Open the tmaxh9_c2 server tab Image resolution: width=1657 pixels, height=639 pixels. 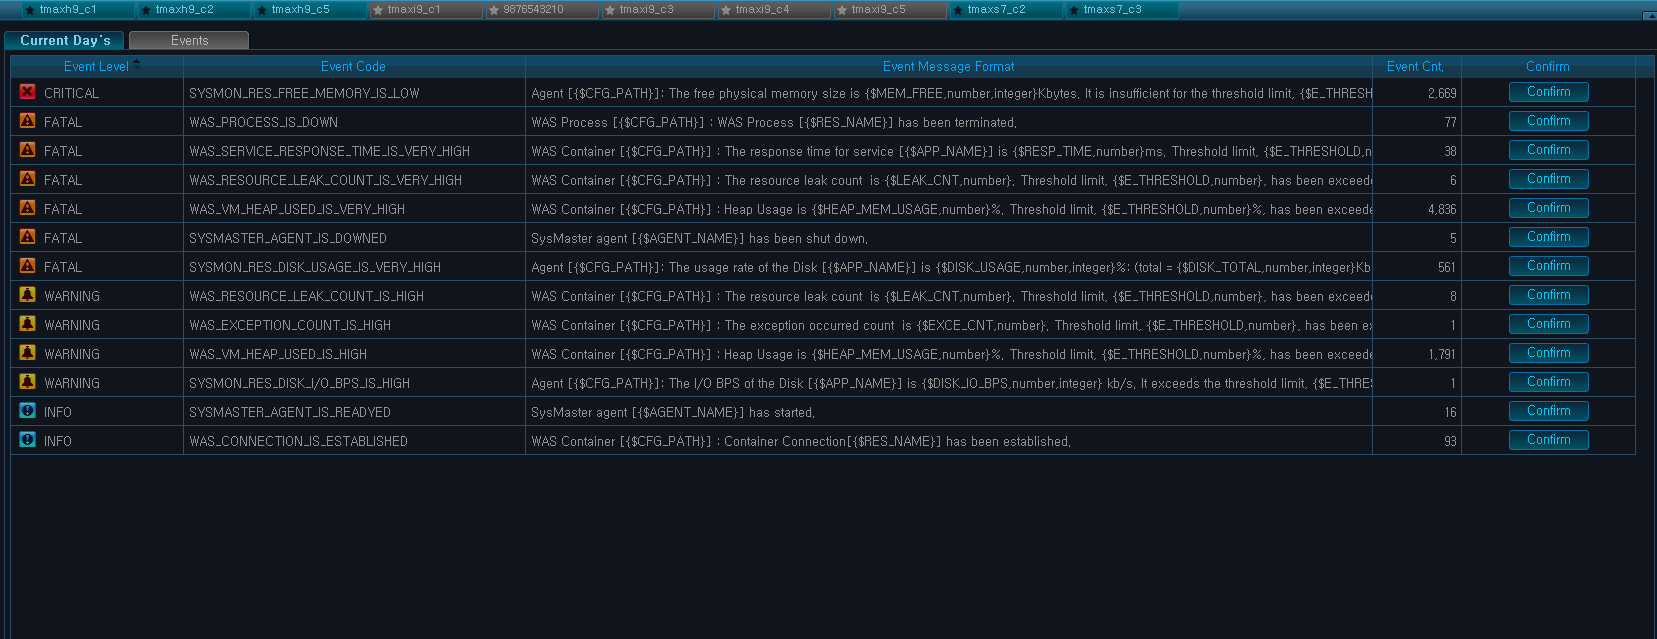193,10
